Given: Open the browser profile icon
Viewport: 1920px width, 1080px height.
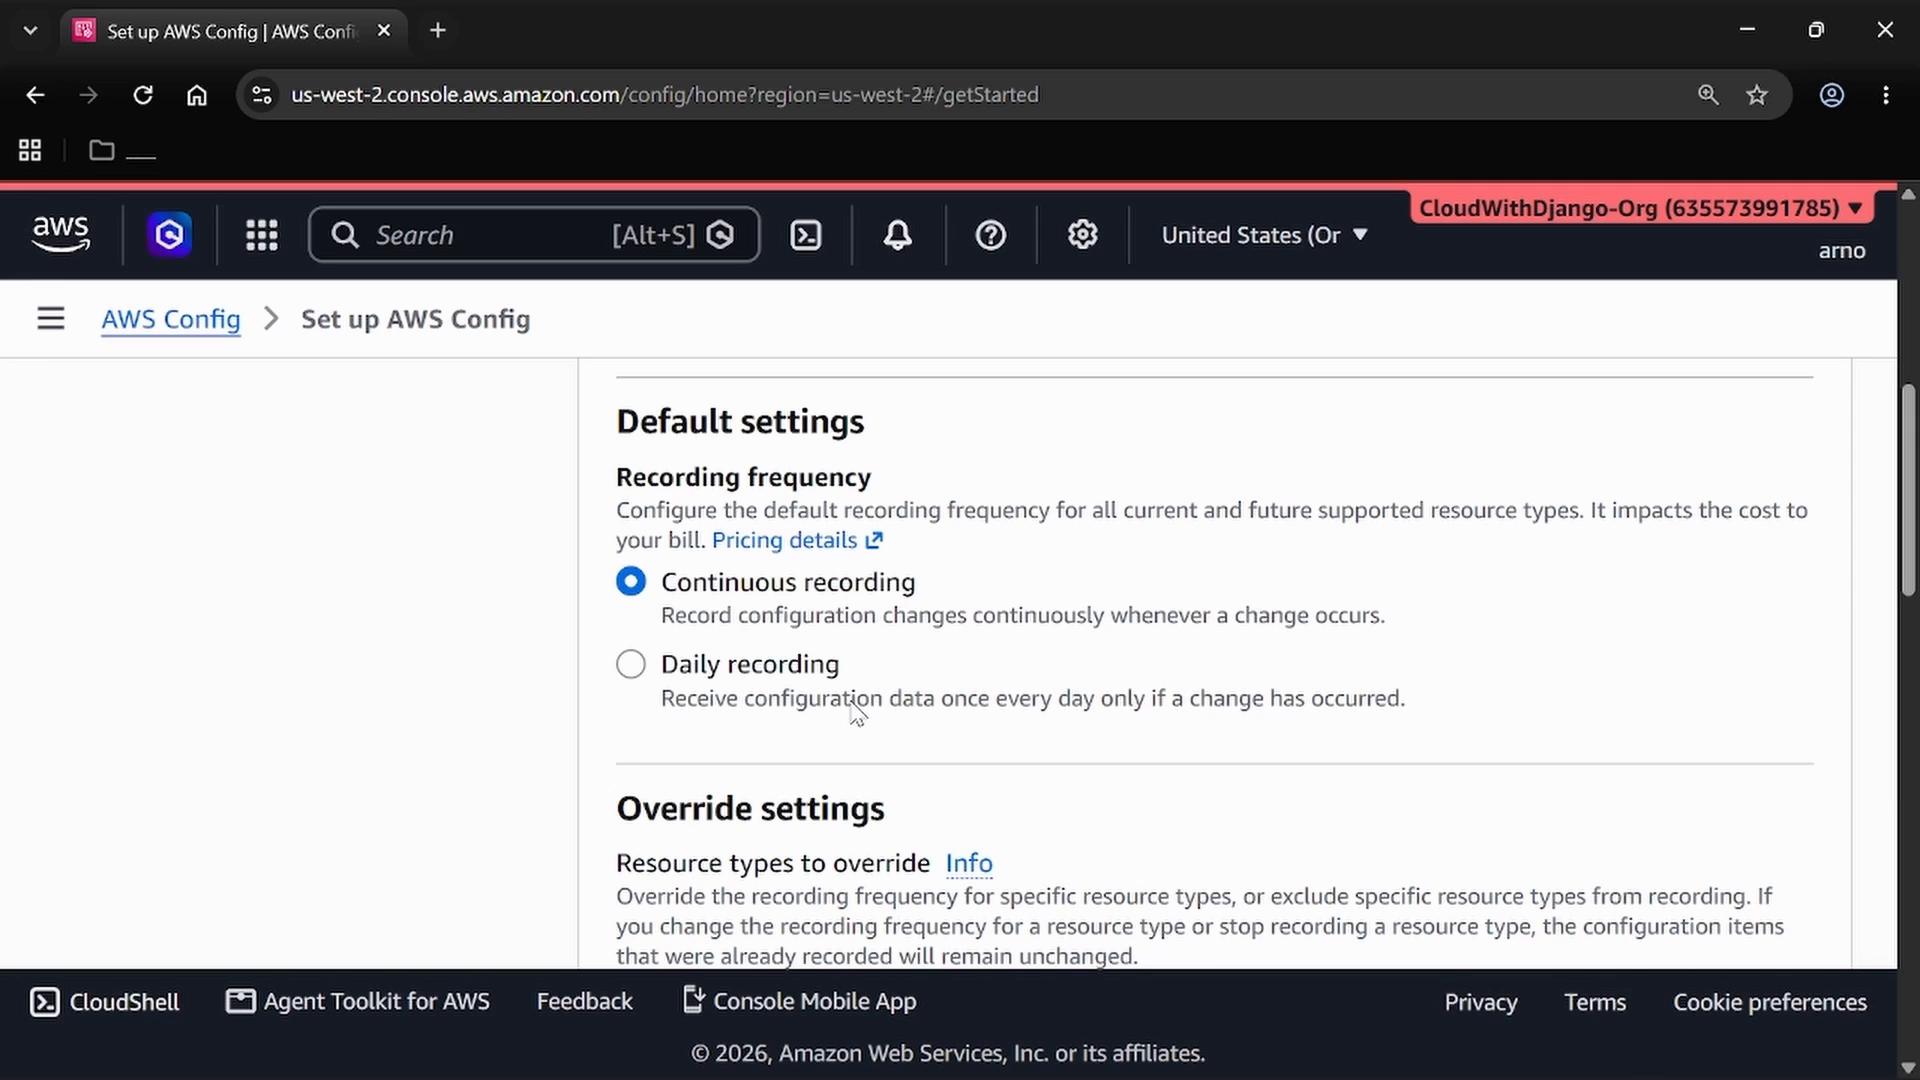Looking at the screenshot, I should point(1832,95).
